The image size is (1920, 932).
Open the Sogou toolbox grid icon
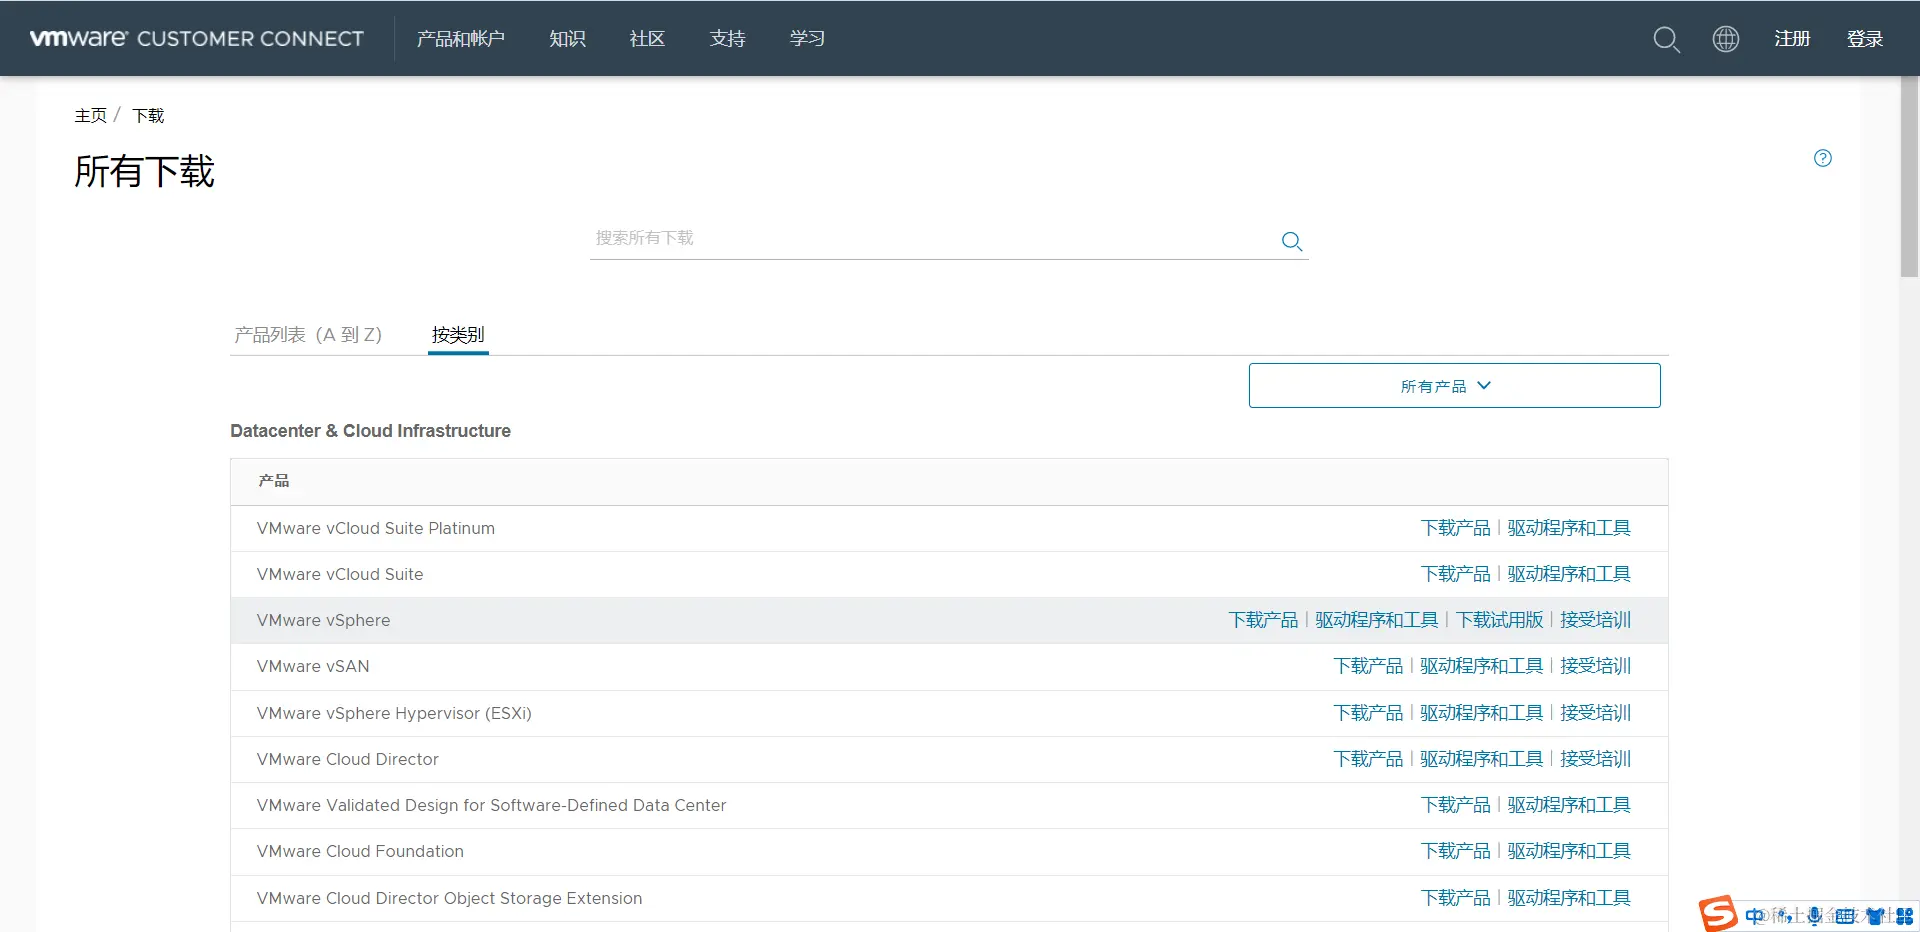pos(1904,916)
